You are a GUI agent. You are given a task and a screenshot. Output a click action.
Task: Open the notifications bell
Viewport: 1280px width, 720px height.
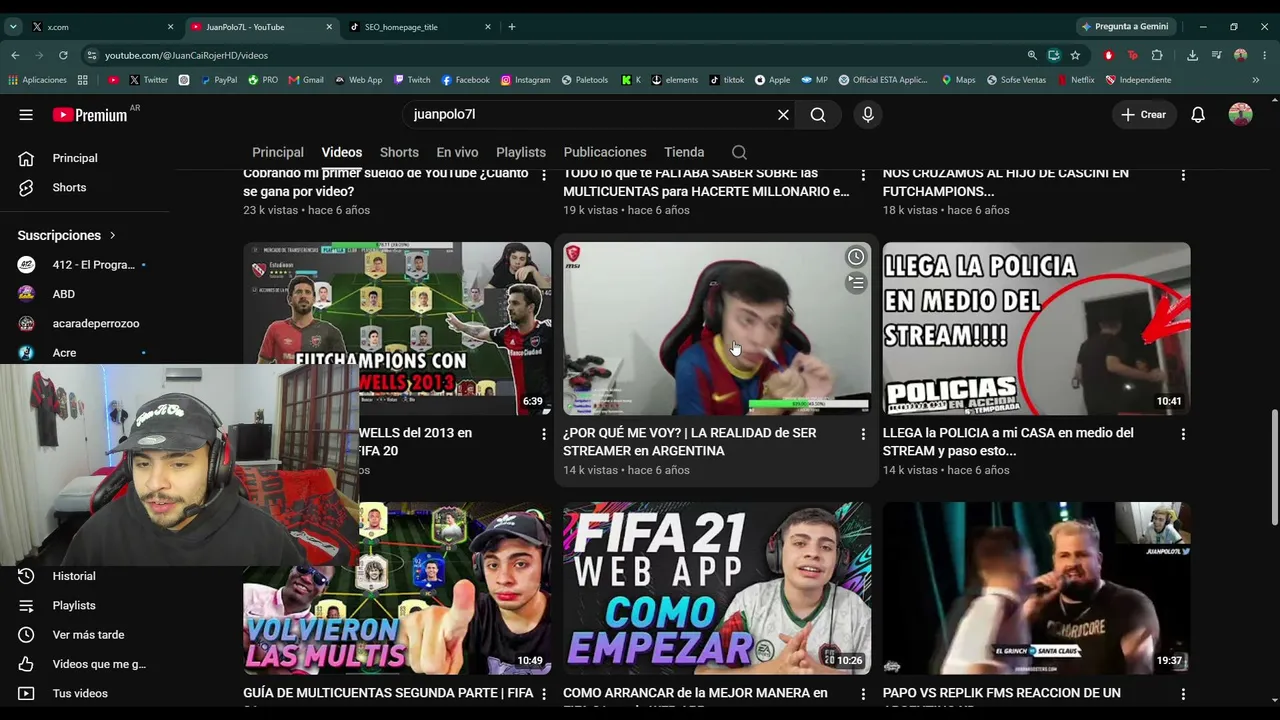click(1198, 115)
